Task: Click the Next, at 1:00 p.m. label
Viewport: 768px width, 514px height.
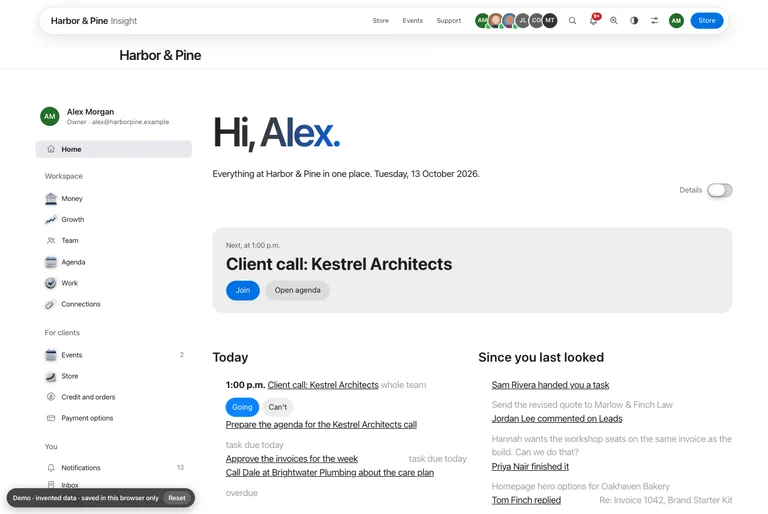Action: (253, 245)
